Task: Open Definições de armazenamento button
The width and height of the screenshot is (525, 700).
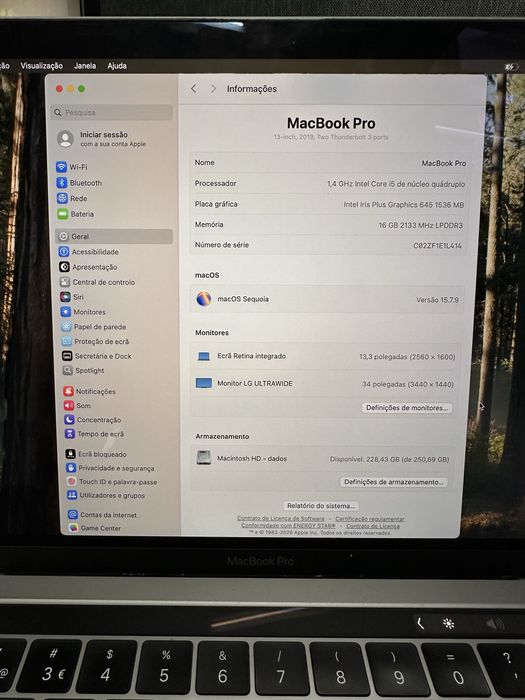Action: (393, 482)
